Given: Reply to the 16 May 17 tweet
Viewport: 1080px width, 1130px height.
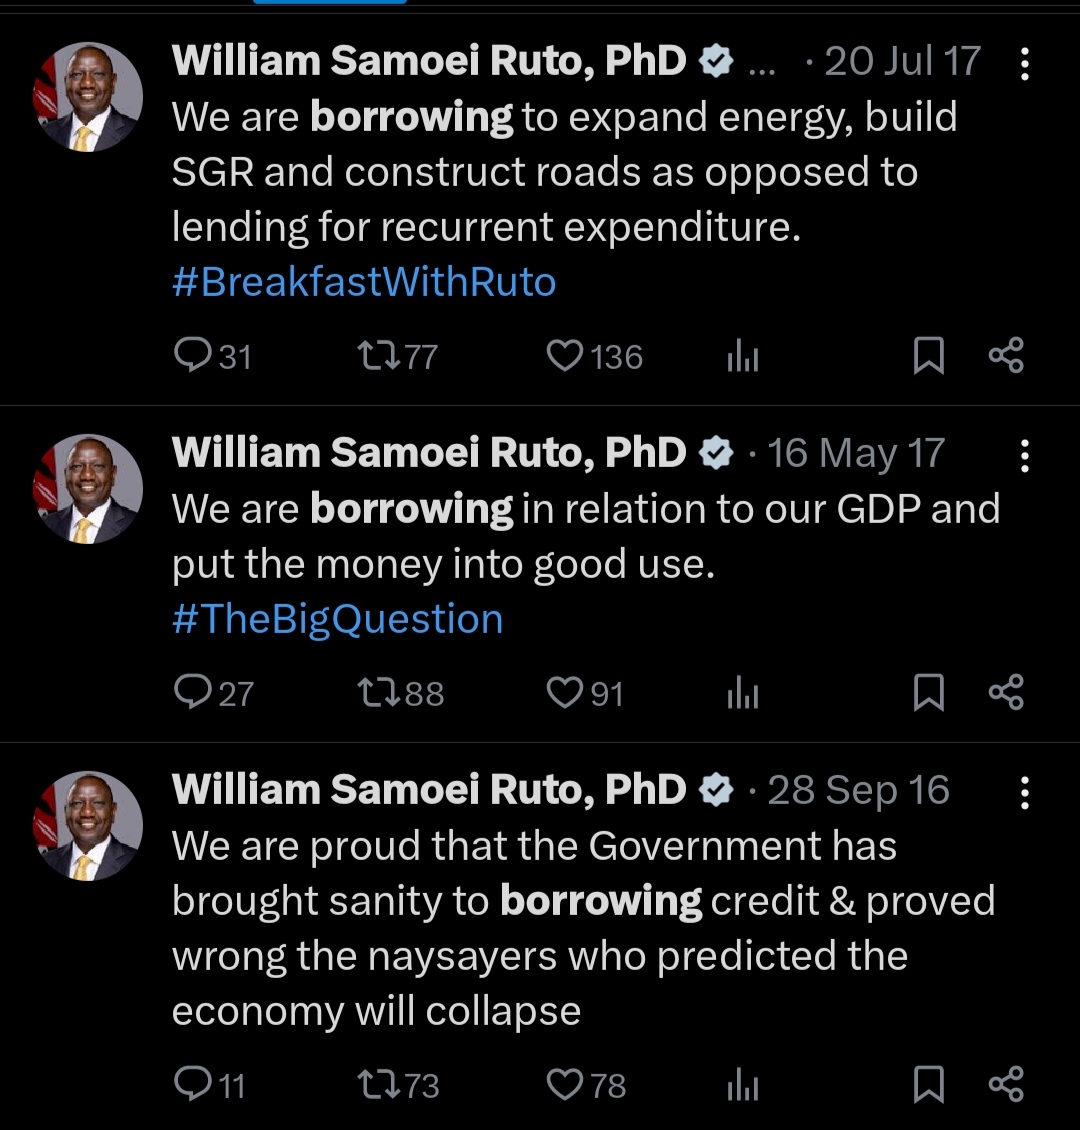Looking at the screenshot, I should point(190,692).
